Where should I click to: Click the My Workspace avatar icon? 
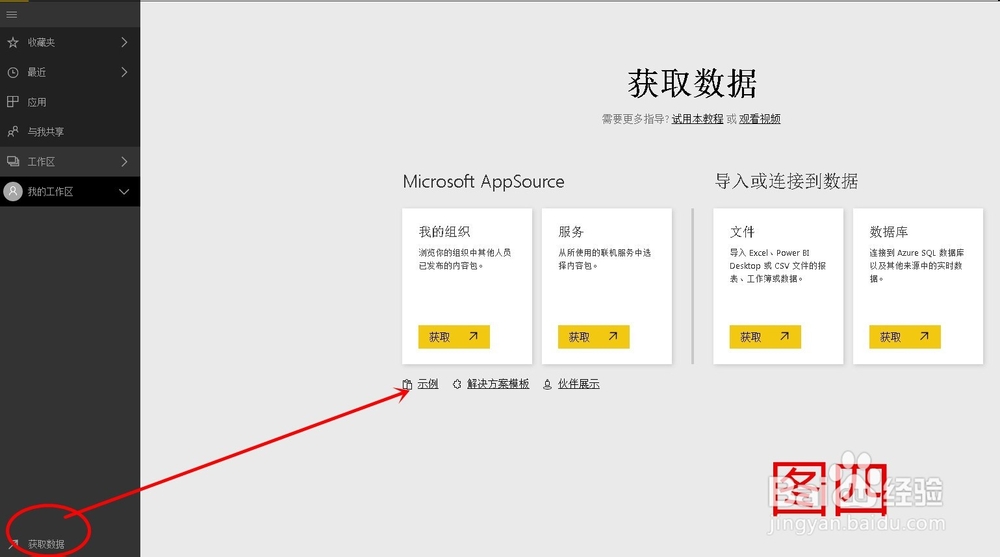(13, 191)
